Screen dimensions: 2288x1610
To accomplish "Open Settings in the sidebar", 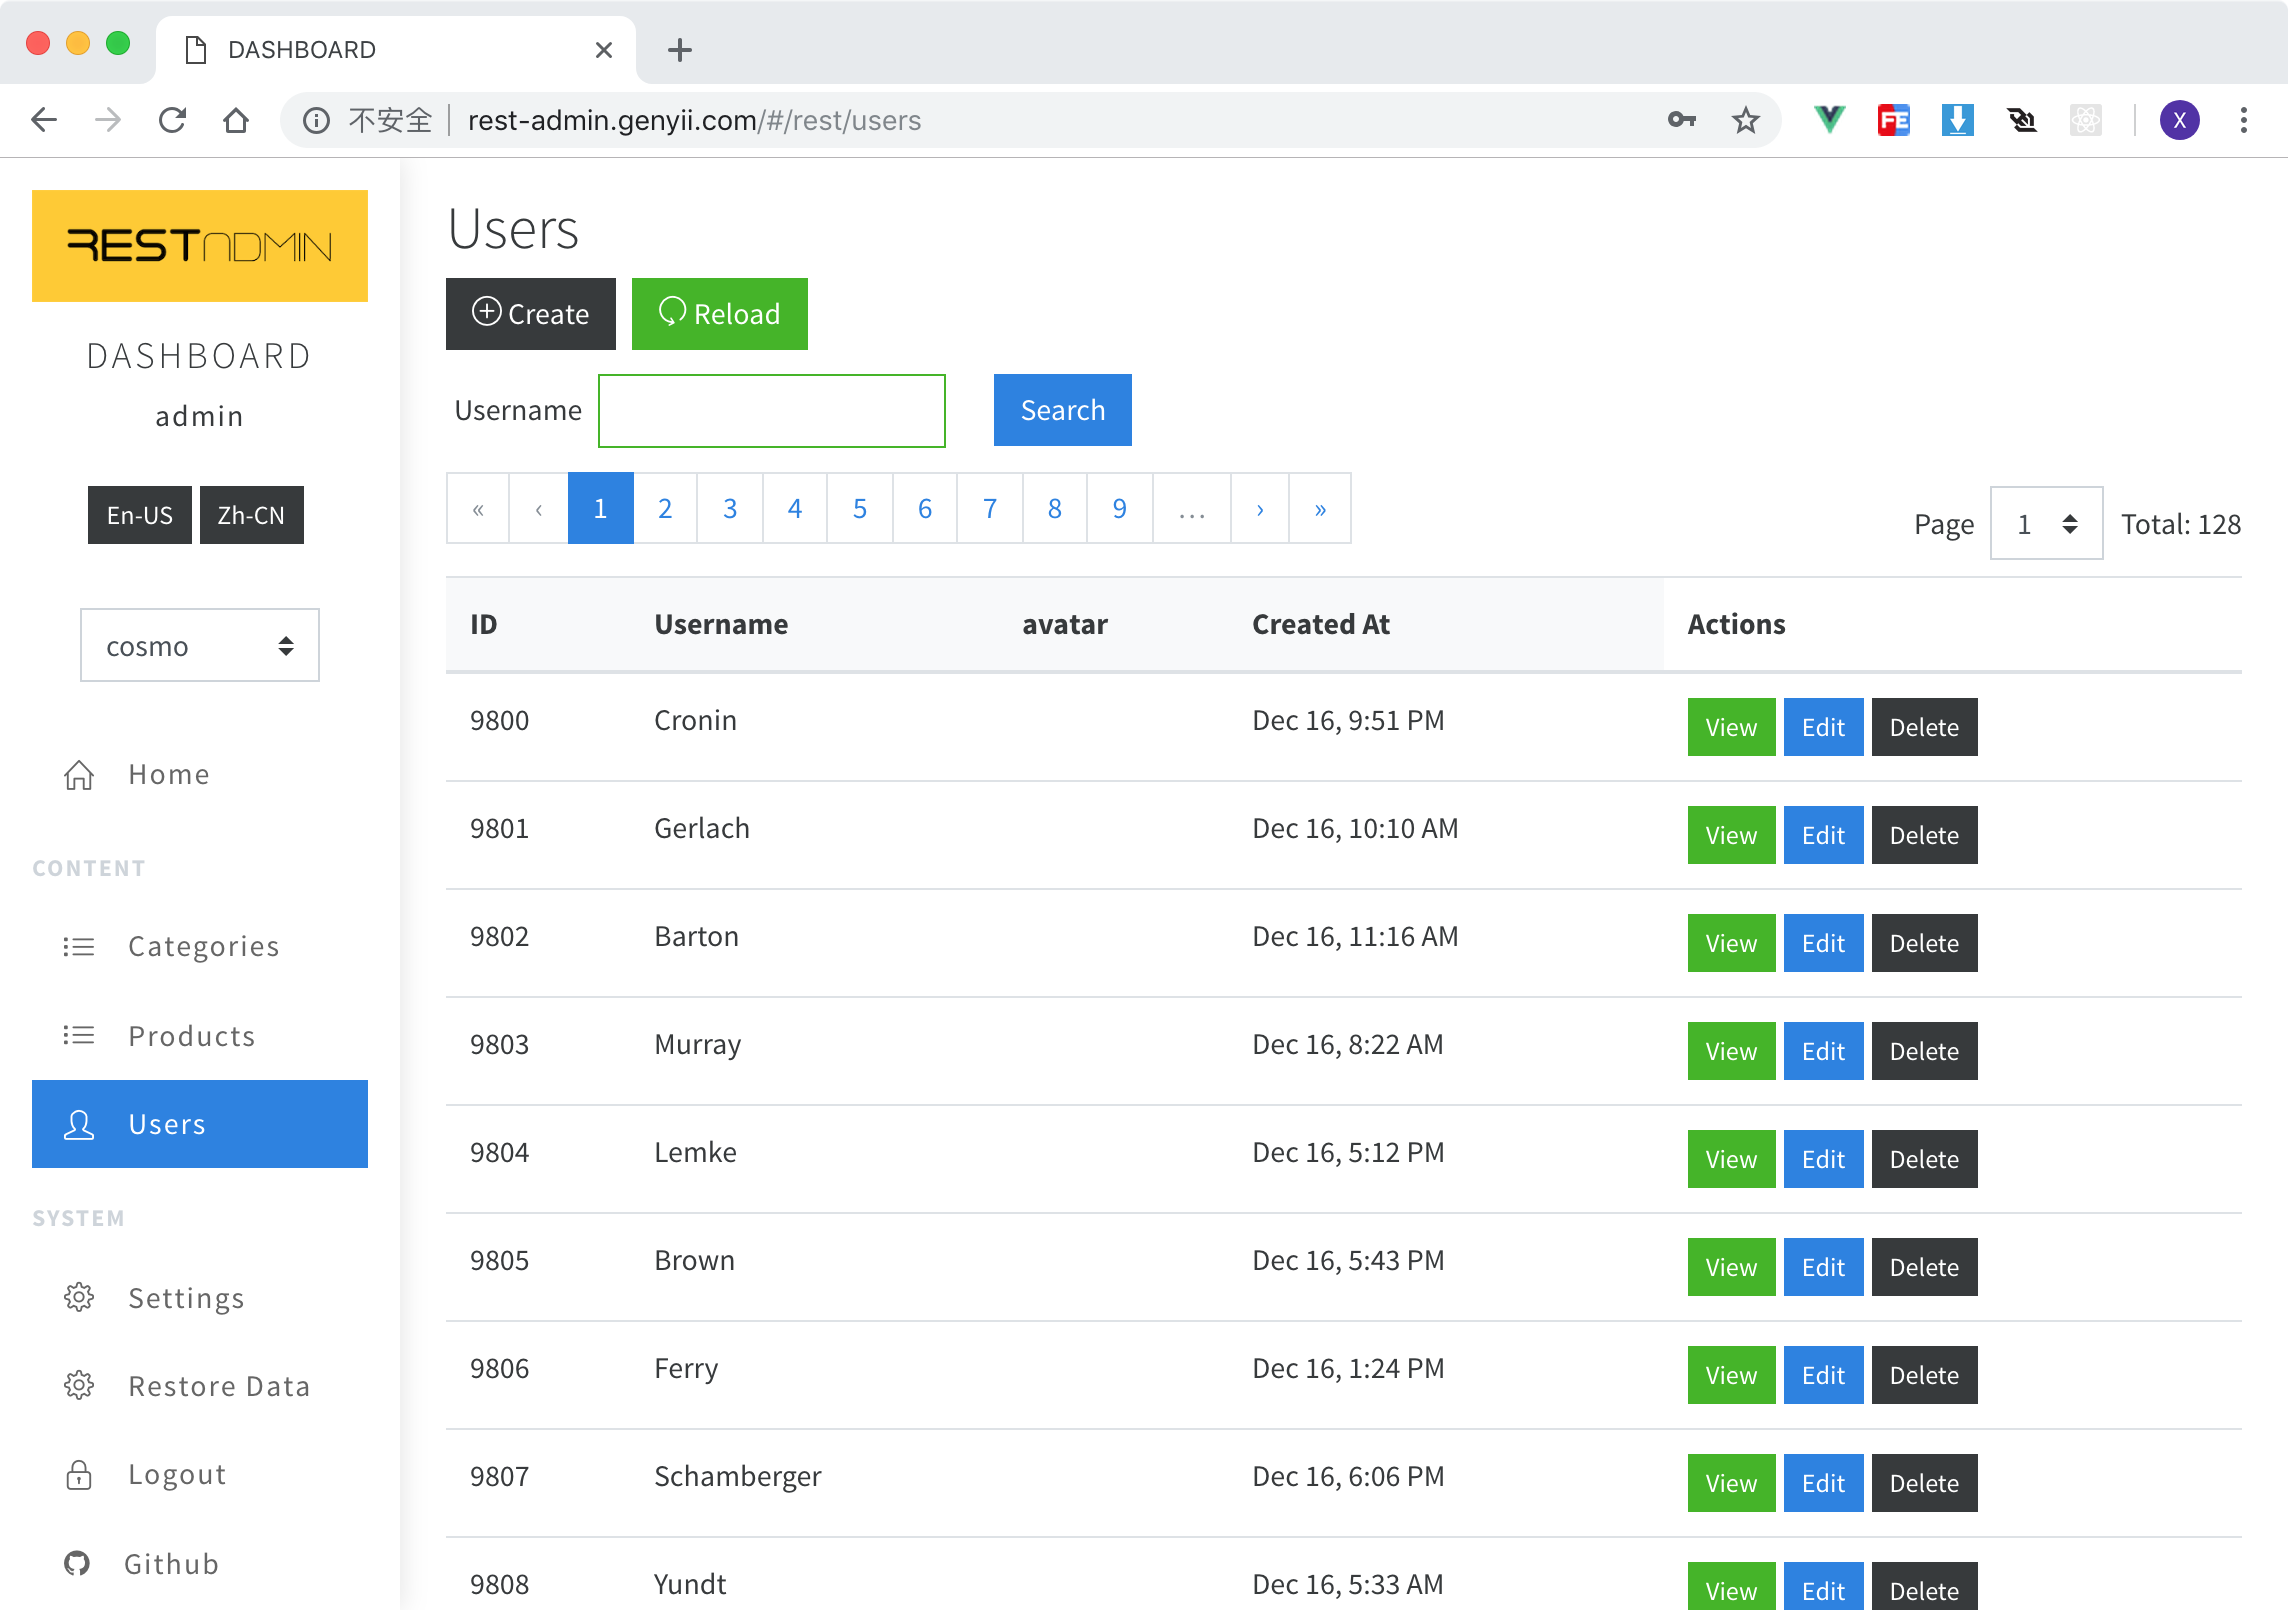I will tap(200, 1297).
